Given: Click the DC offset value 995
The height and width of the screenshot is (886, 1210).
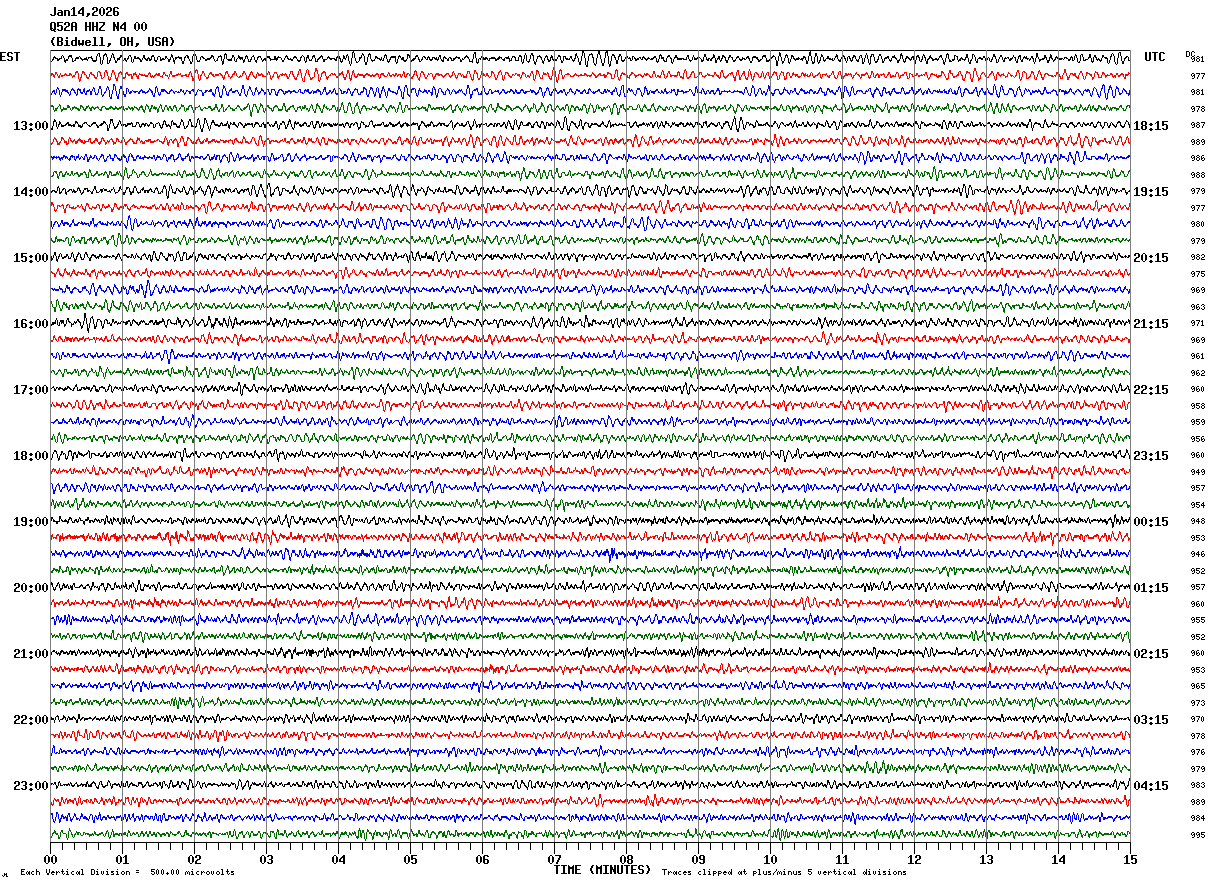Looking at the screenshot, I should [x=1197, y=835].
